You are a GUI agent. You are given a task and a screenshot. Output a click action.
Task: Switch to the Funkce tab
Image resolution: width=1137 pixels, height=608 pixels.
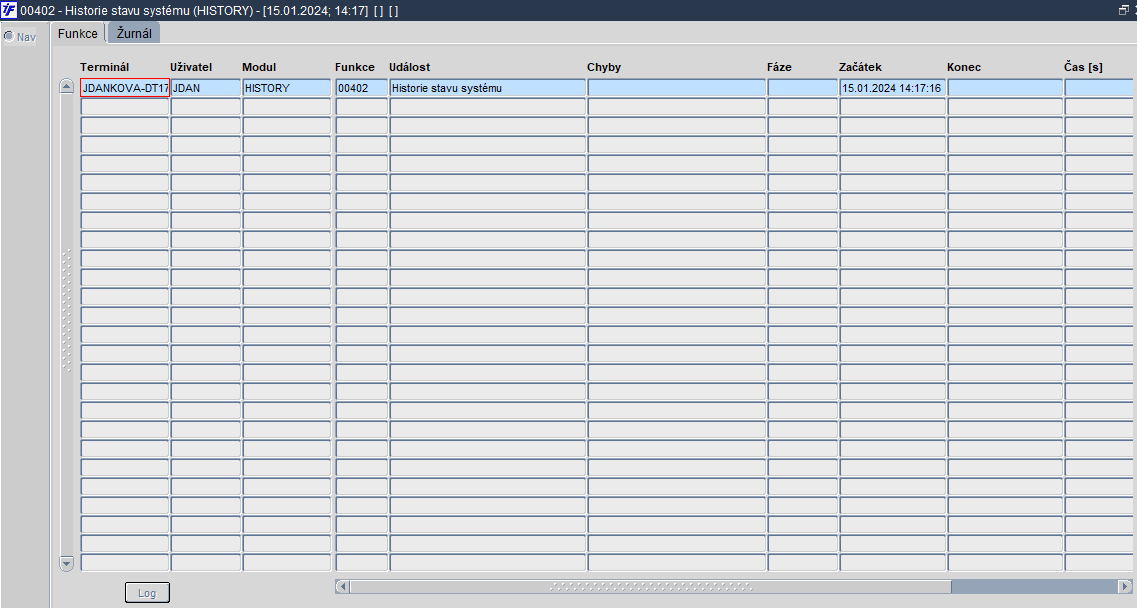click(x=78, y=33)
